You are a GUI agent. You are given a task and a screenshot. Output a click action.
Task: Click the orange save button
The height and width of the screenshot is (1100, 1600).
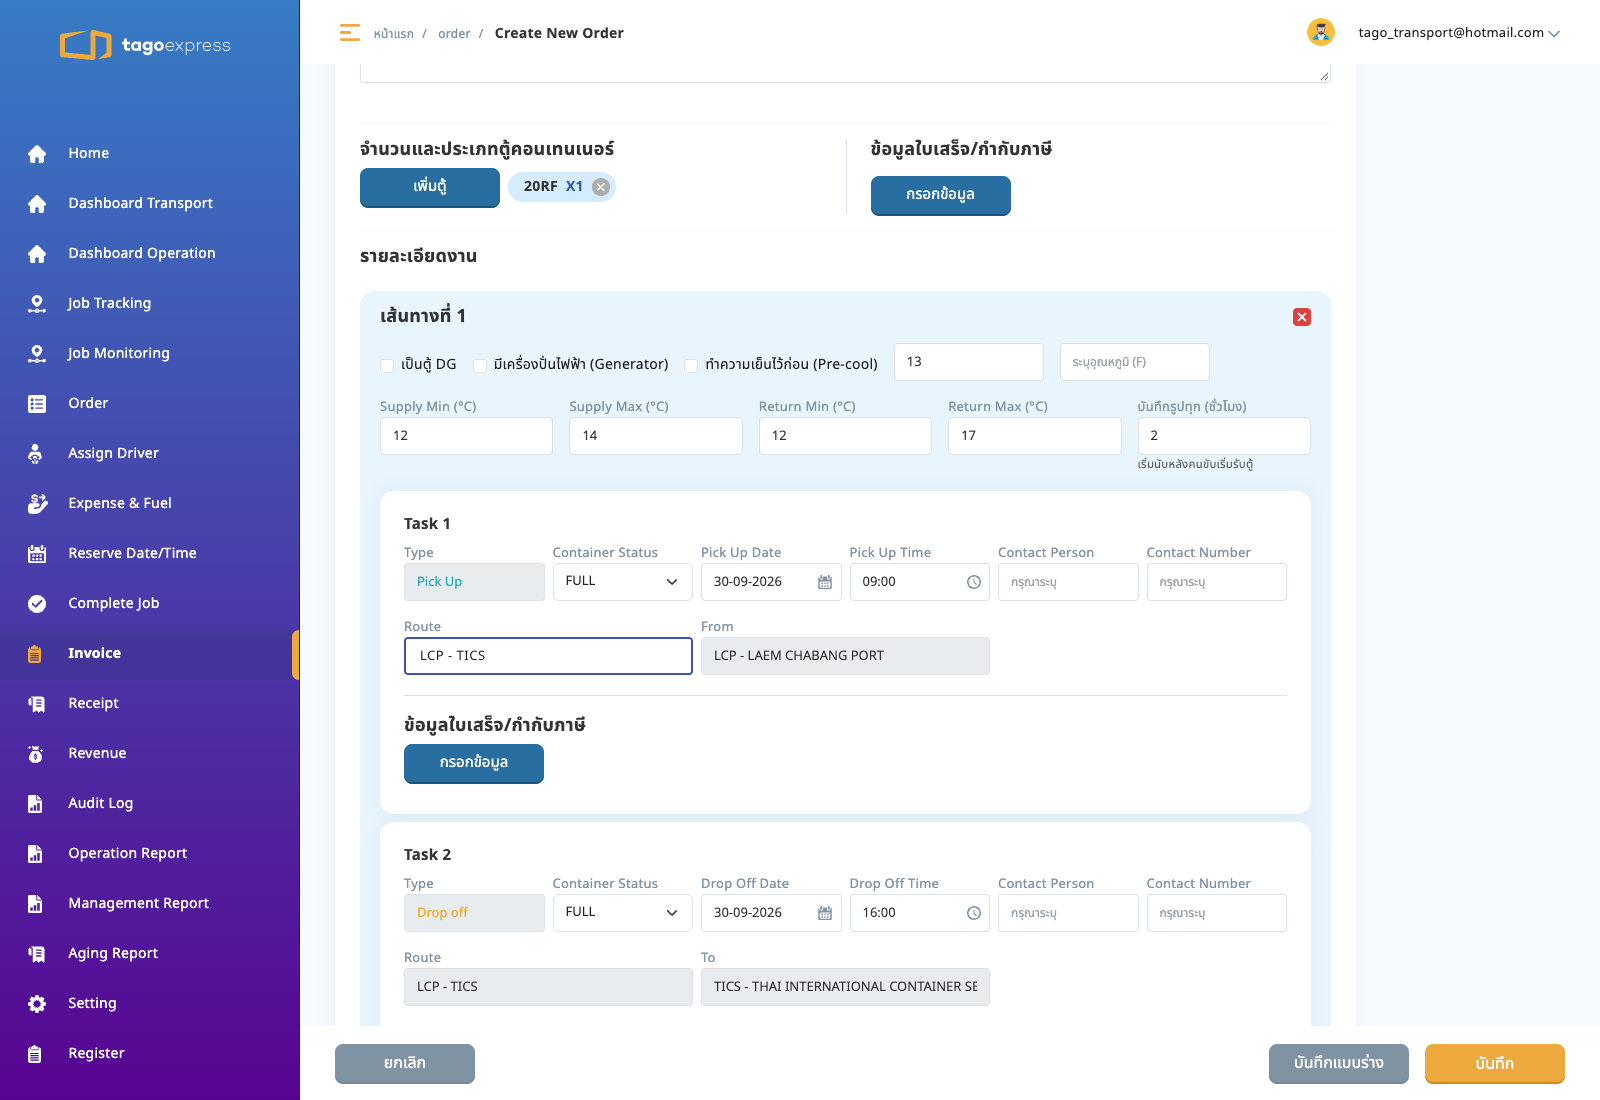point(1494,1063)
